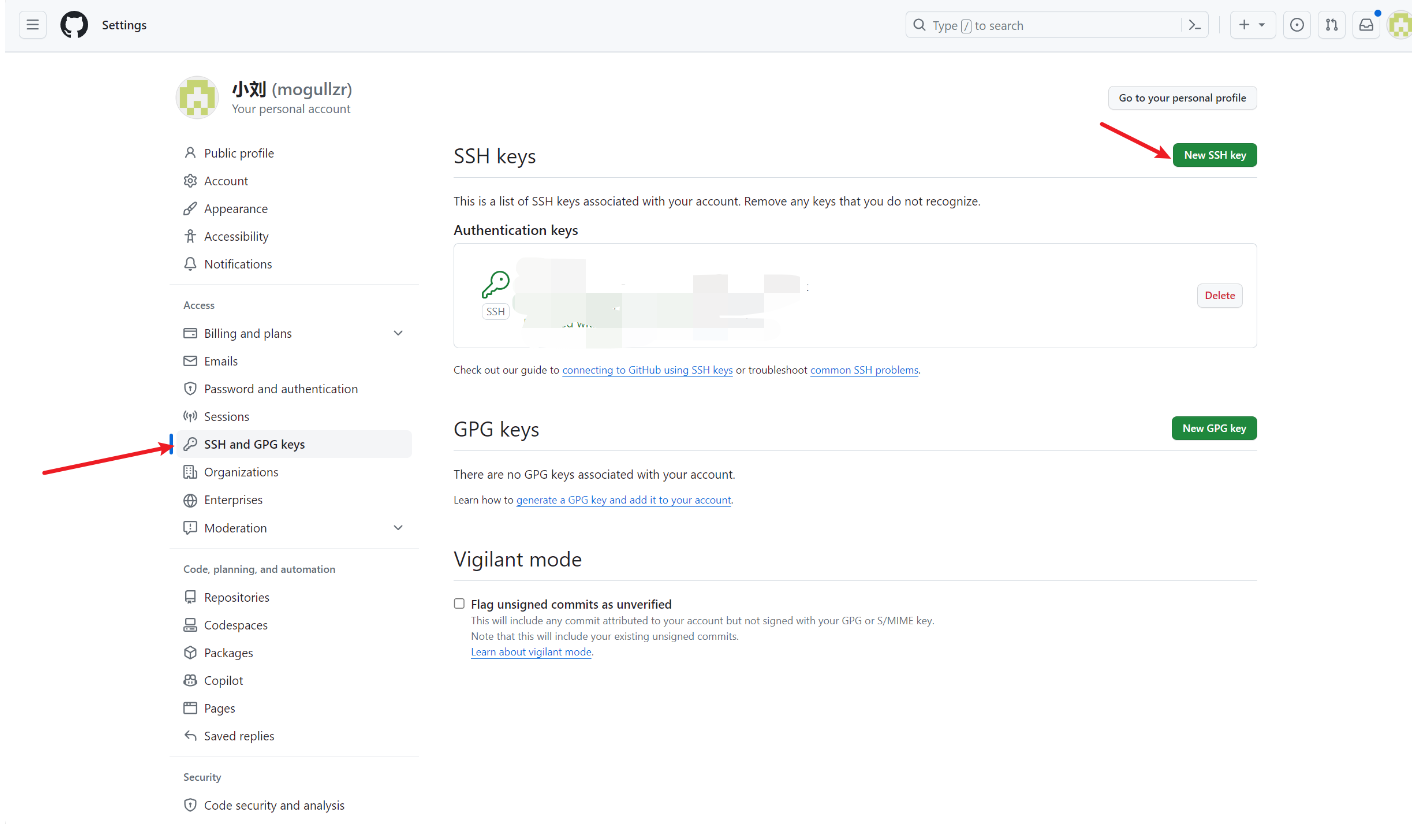Expand Moderation section chevron
The width and height of the screenshot is (1412, 824).
point(398,528)
